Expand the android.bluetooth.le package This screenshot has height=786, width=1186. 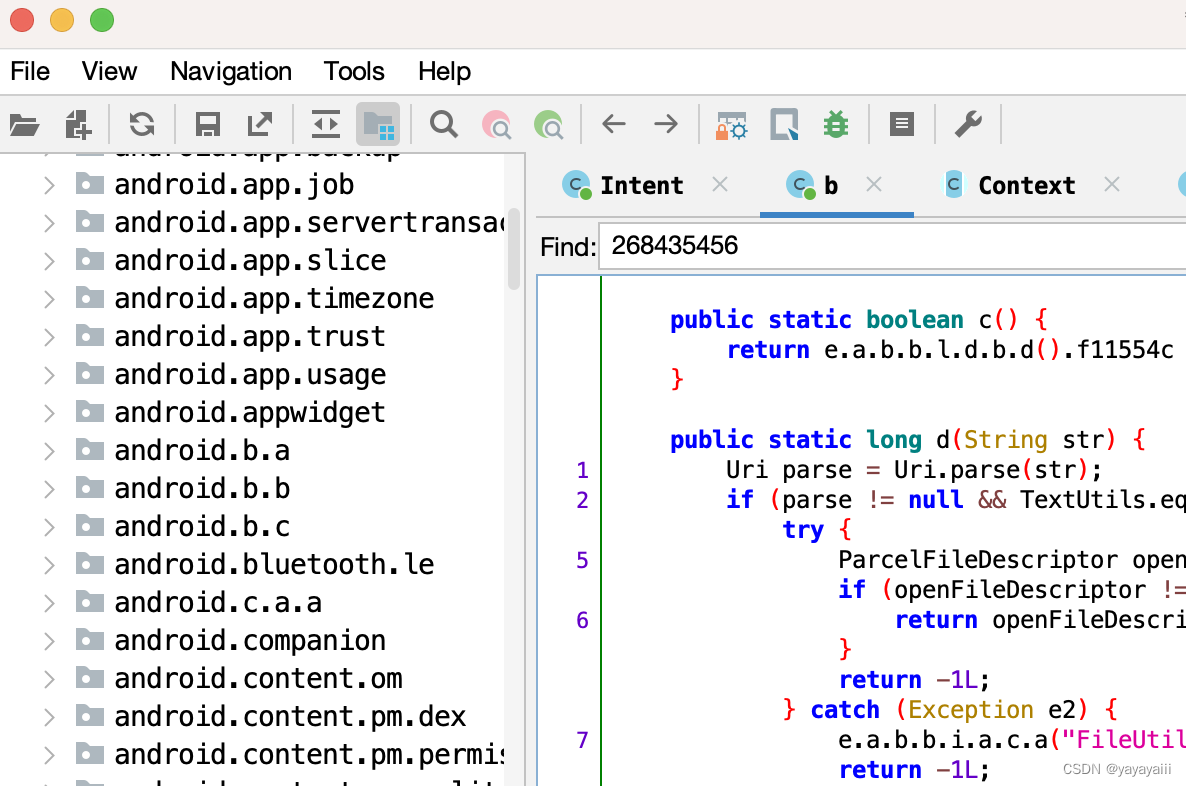point(49,565)
